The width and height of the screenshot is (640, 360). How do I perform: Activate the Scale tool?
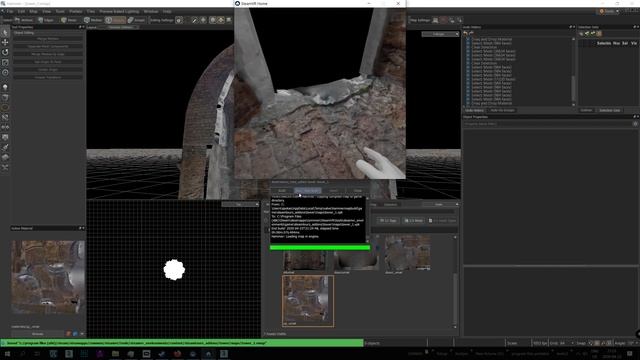click(5, 62)
